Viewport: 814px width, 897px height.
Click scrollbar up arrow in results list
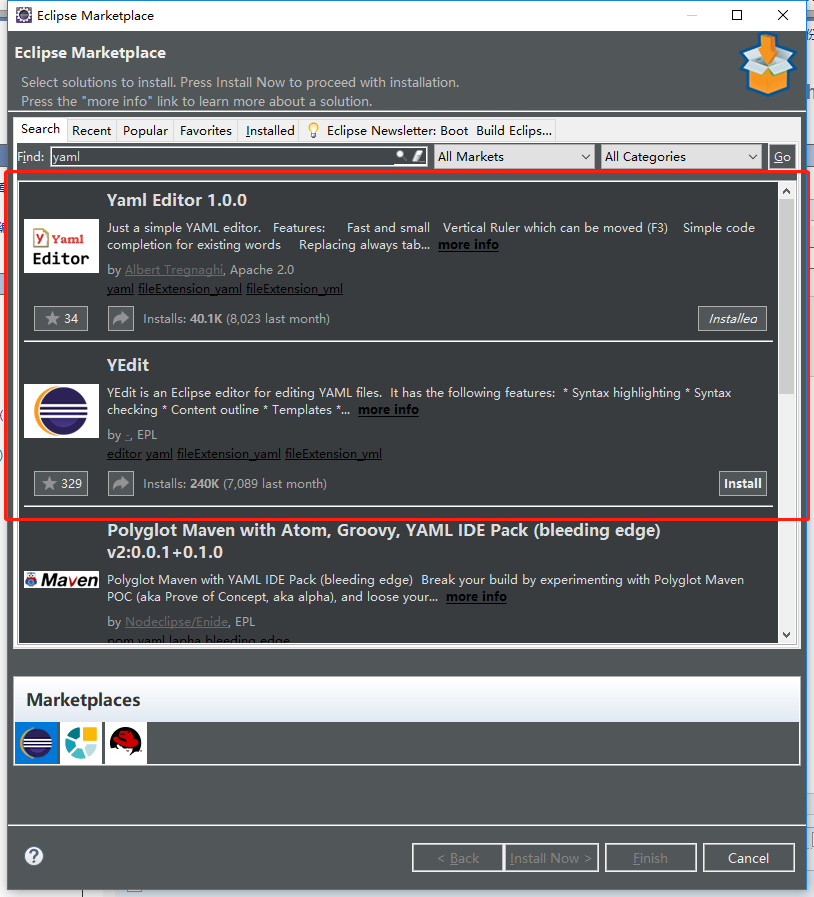click(x=787, y=191)
